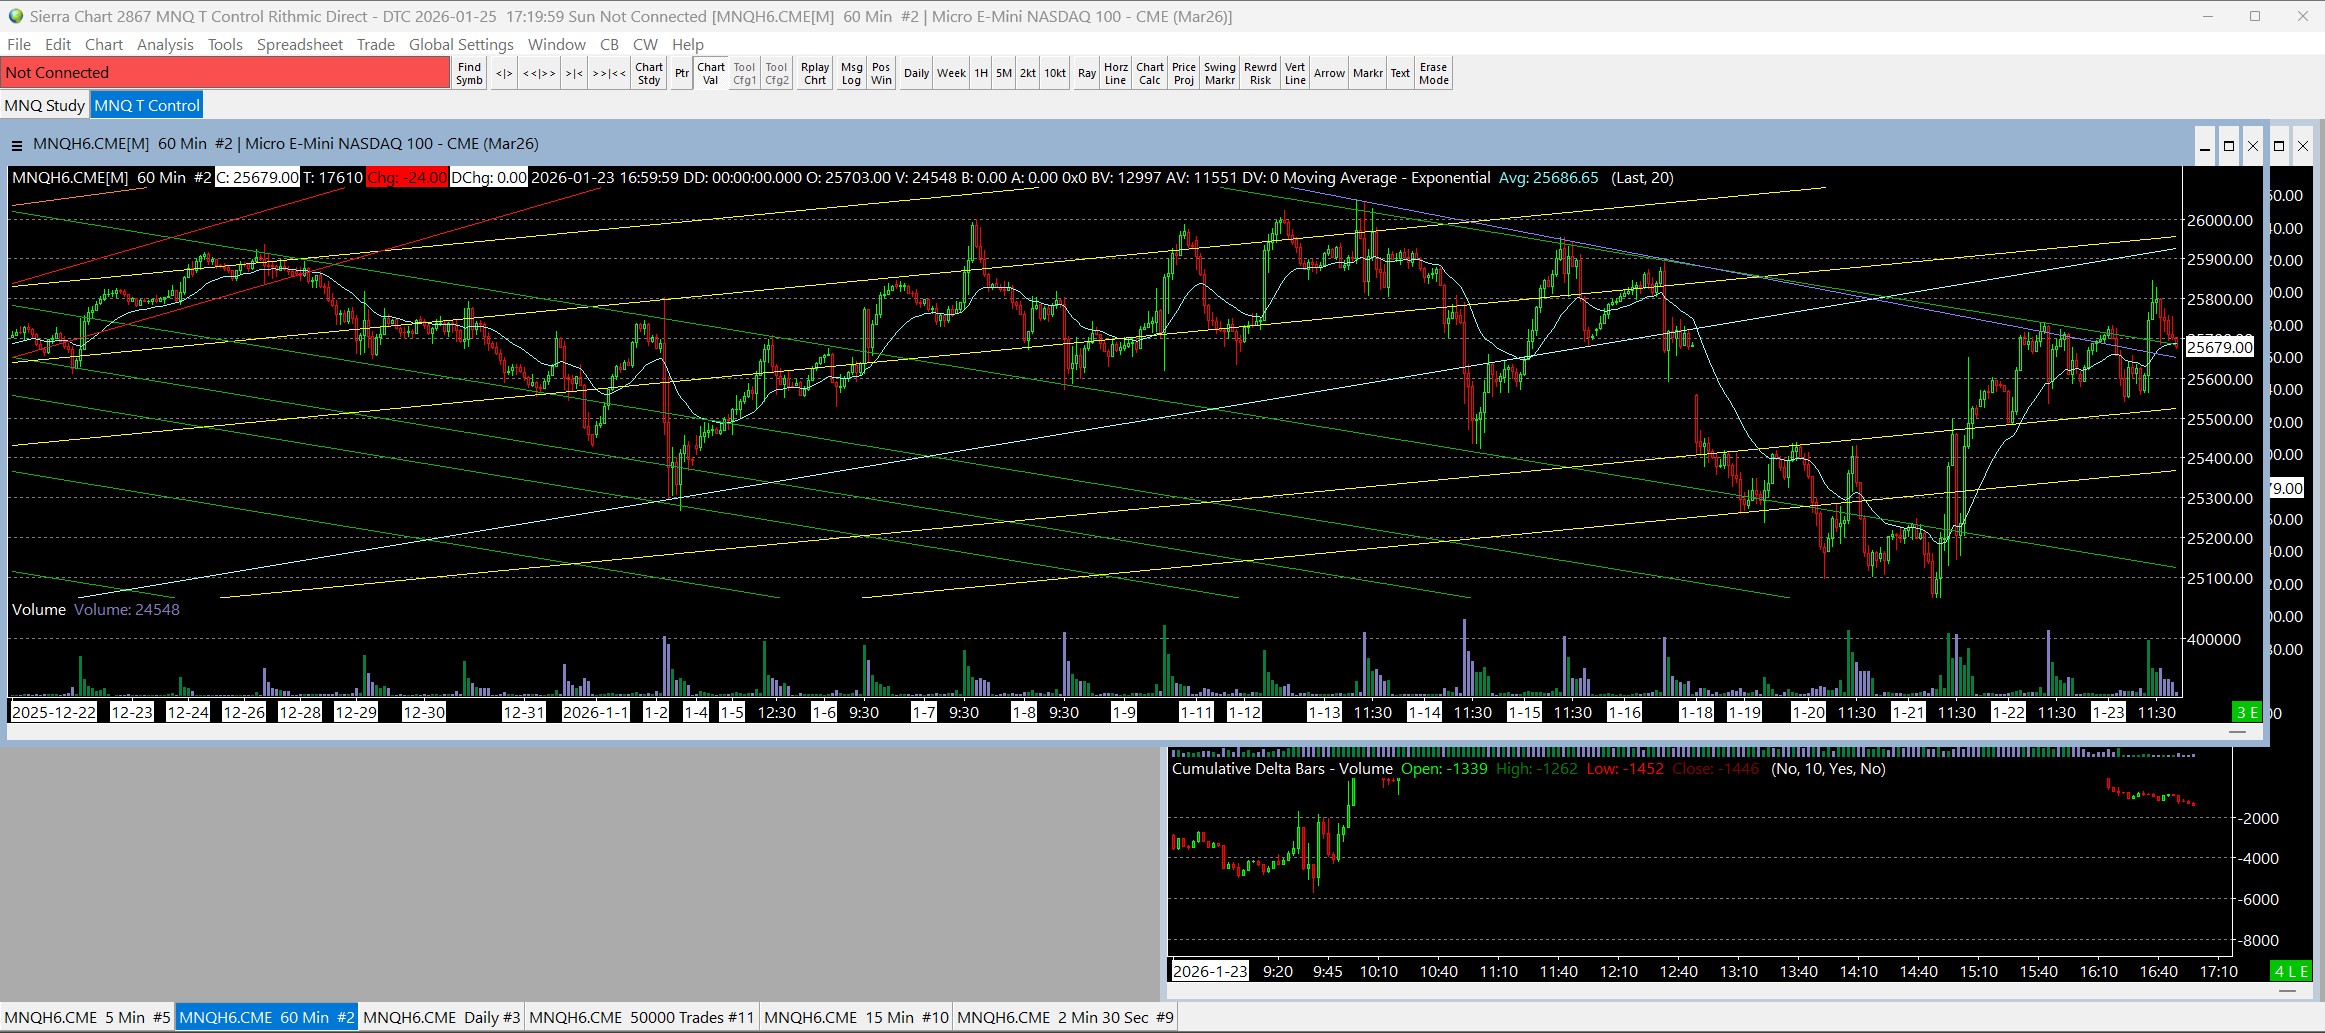Select the Reward Risk tool
Image resolution: width=2325 pixels, height=1033 pixels.
pyautogui.click(x=1260, y=73)
